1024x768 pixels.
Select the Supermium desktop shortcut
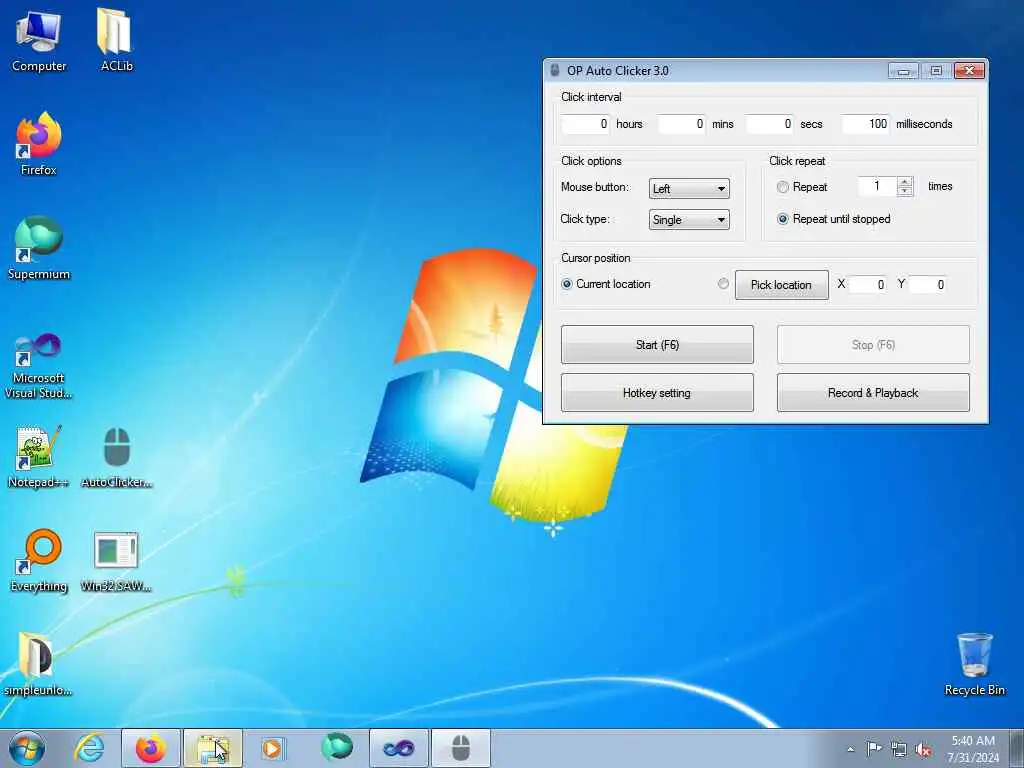pyautogui.click(x=39, y=248)
